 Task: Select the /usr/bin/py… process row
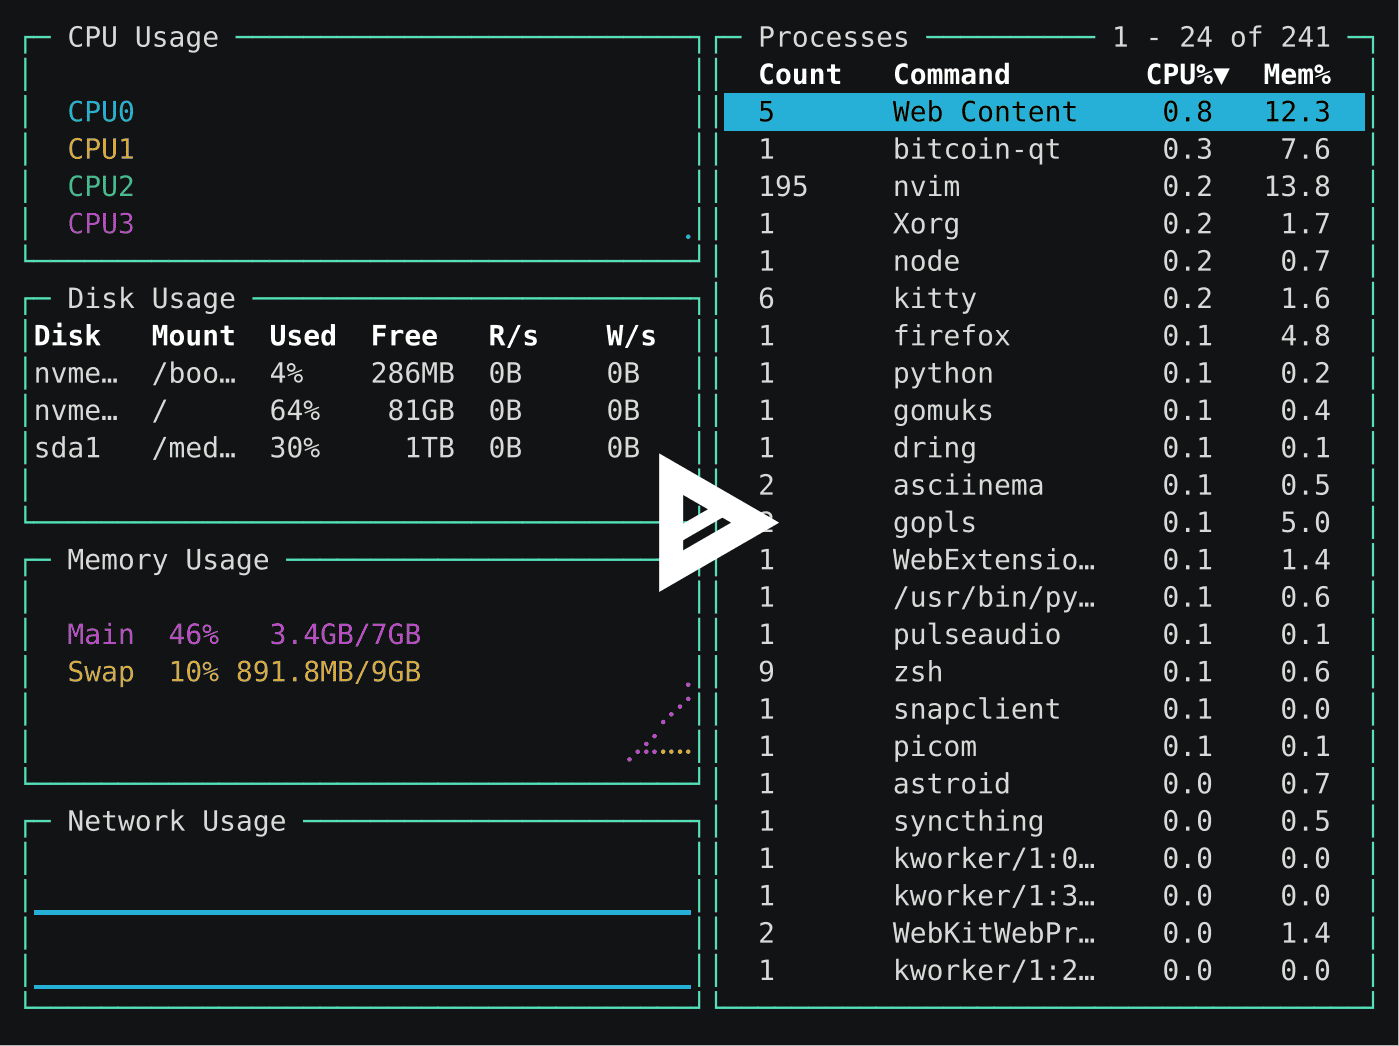pos(1044,597)
